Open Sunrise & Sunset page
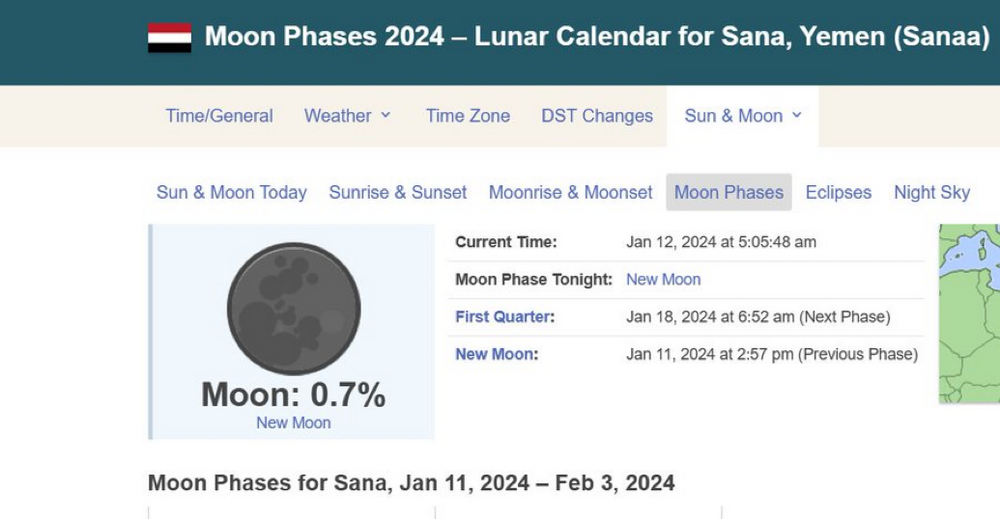 (x=398, y=192)
